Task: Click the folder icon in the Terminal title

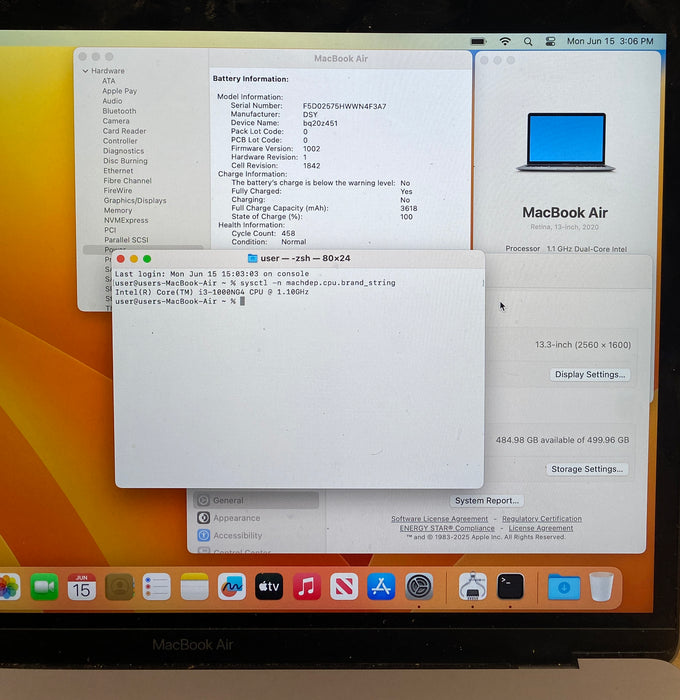Action: tap(252, 258)
